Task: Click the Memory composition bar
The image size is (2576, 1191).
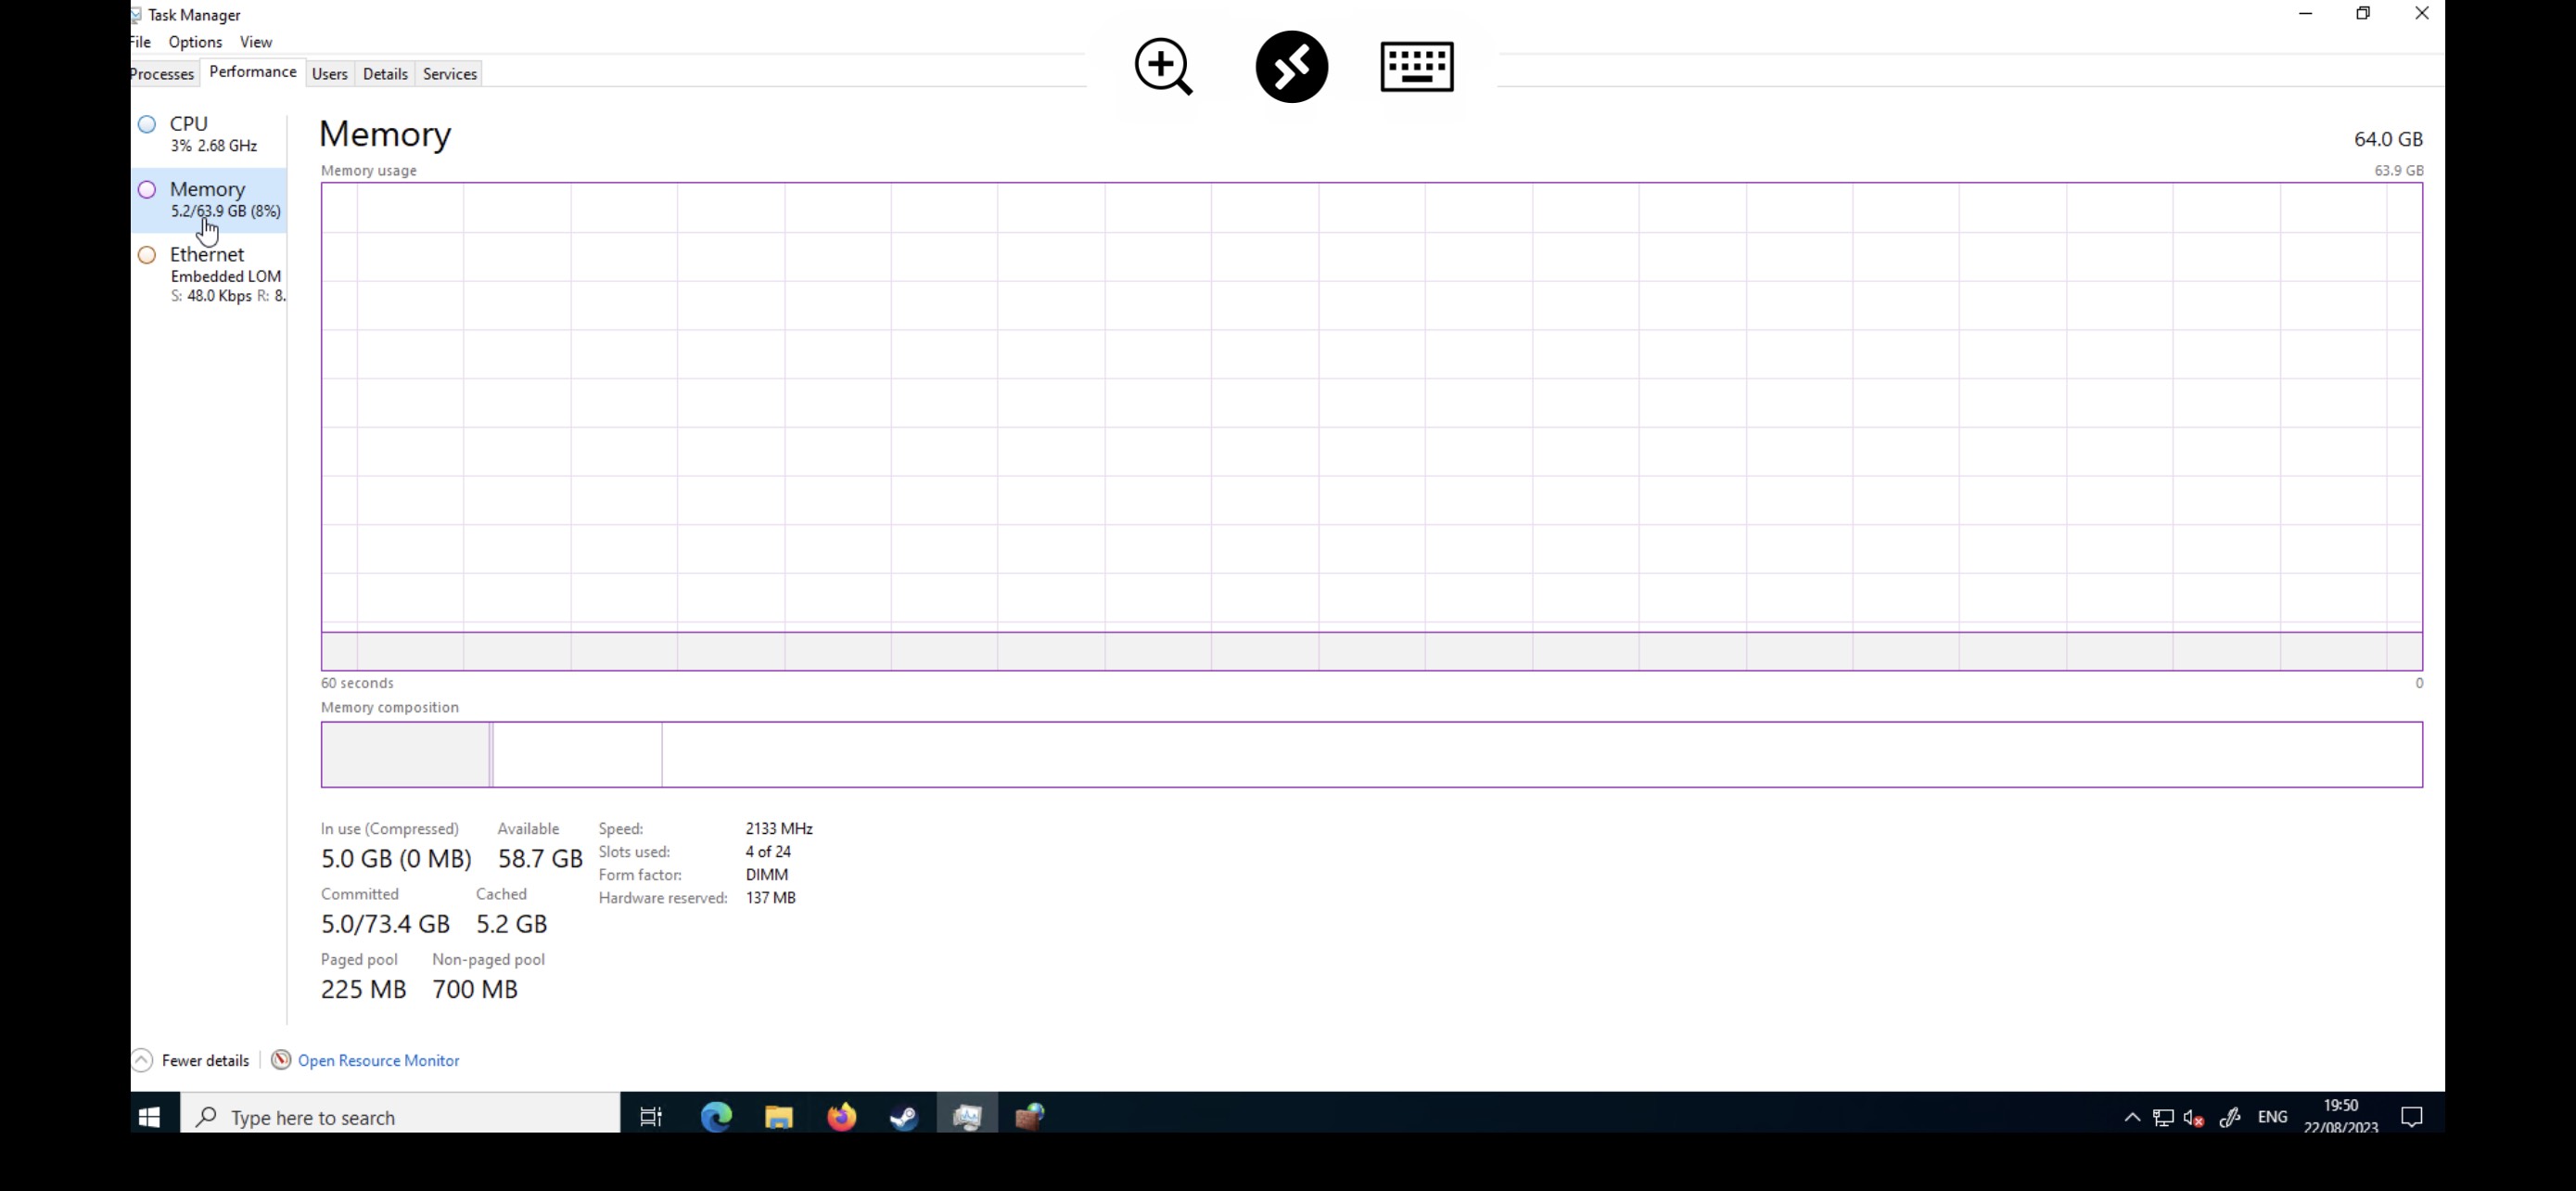Action: (1371, 755)
